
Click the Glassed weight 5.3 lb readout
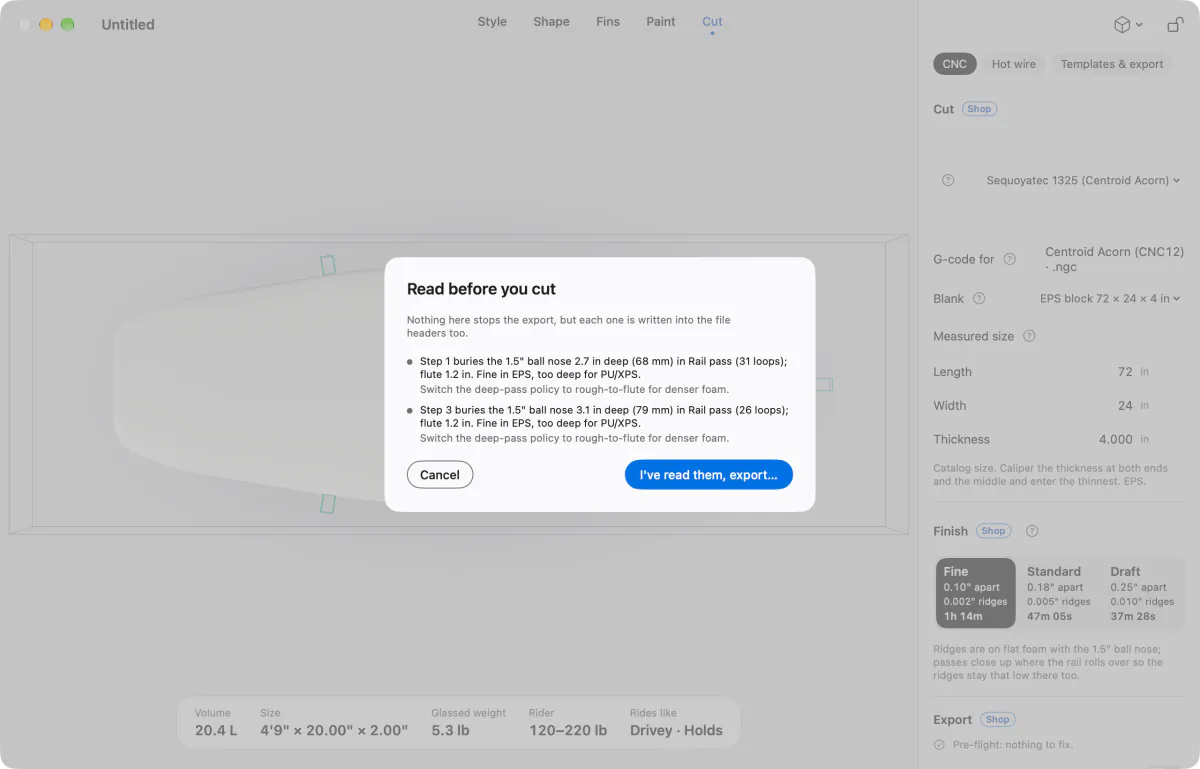point(469,723)
